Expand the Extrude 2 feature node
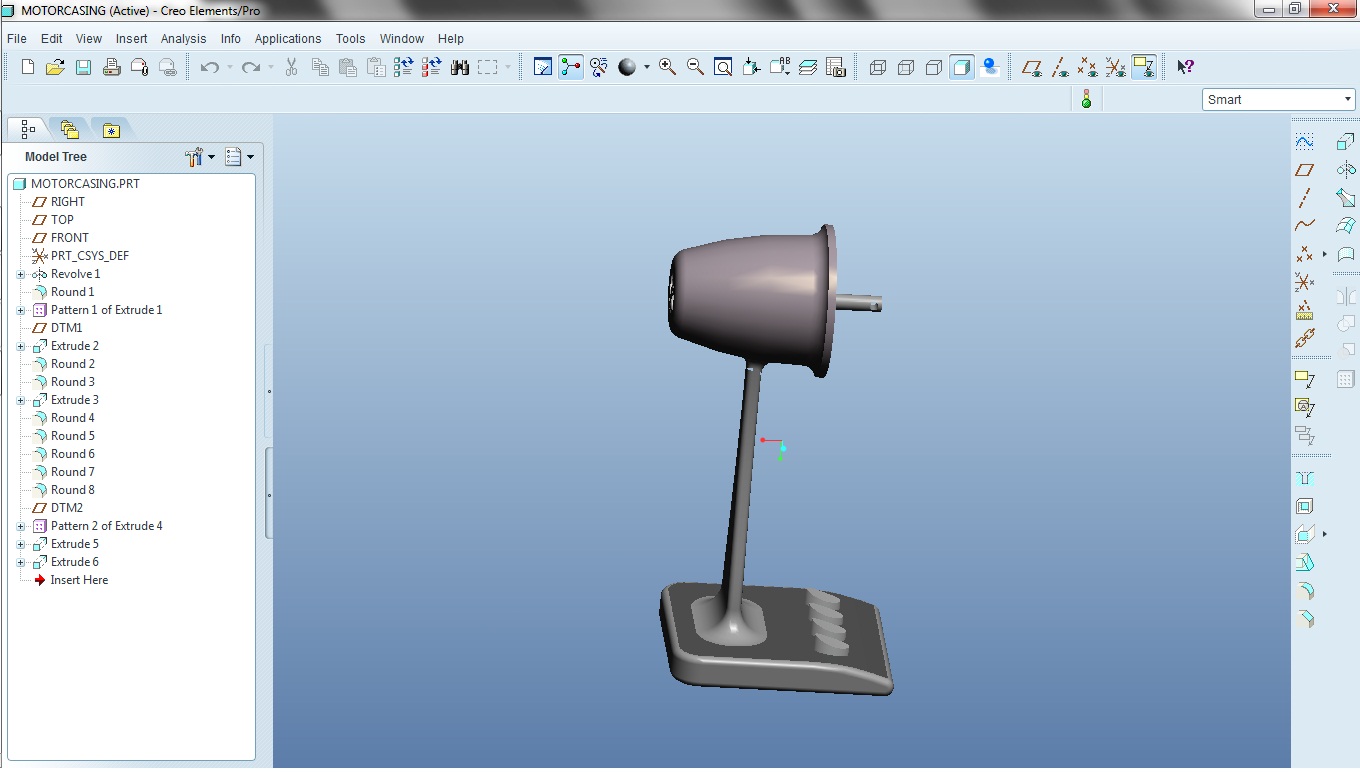The image size is (1360, 772). pyautogui.click(x=20, y=346)
